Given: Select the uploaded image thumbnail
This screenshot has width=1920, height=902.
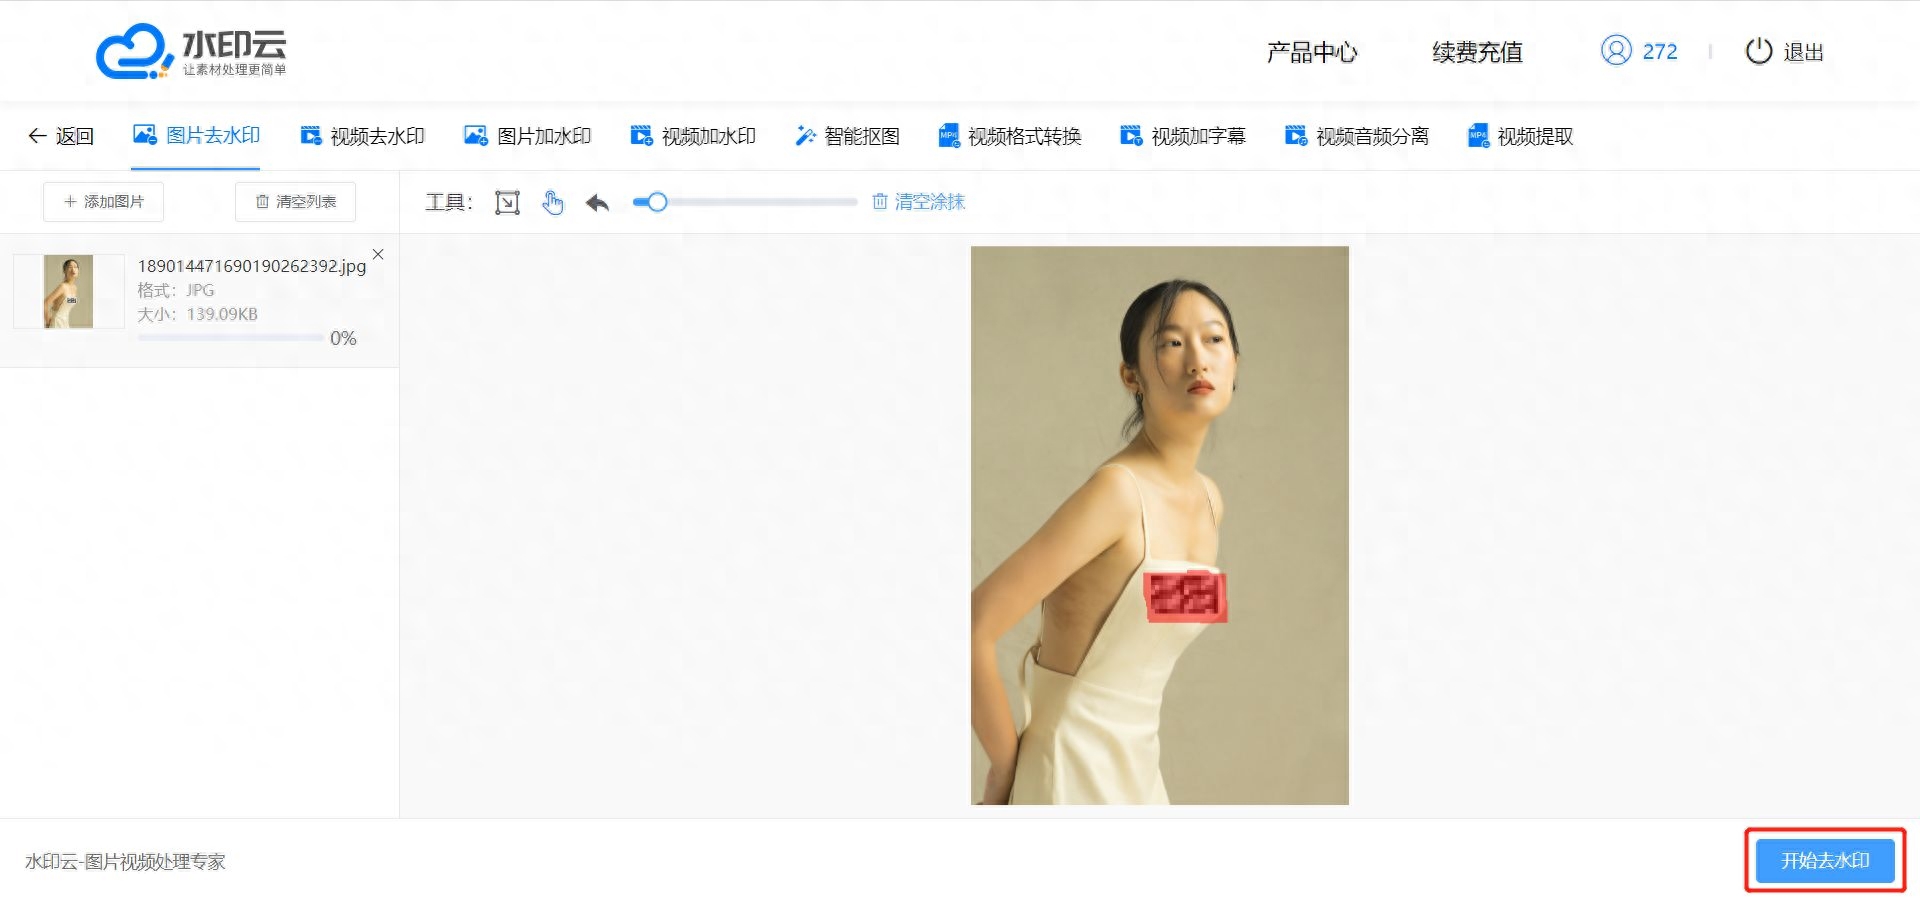Looking at the screenshot, I should pyautogui.click(x=68, y=291).
